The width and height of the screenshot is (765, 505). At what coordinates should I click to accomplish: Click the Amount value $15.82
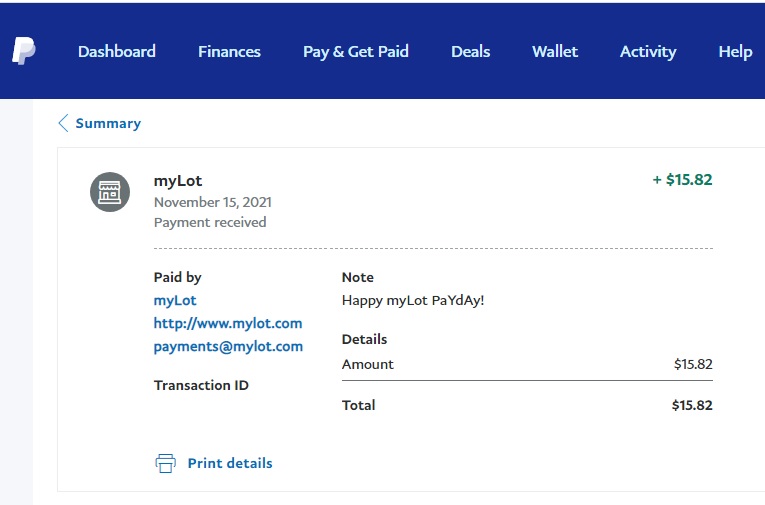click(x=693, y=364)
